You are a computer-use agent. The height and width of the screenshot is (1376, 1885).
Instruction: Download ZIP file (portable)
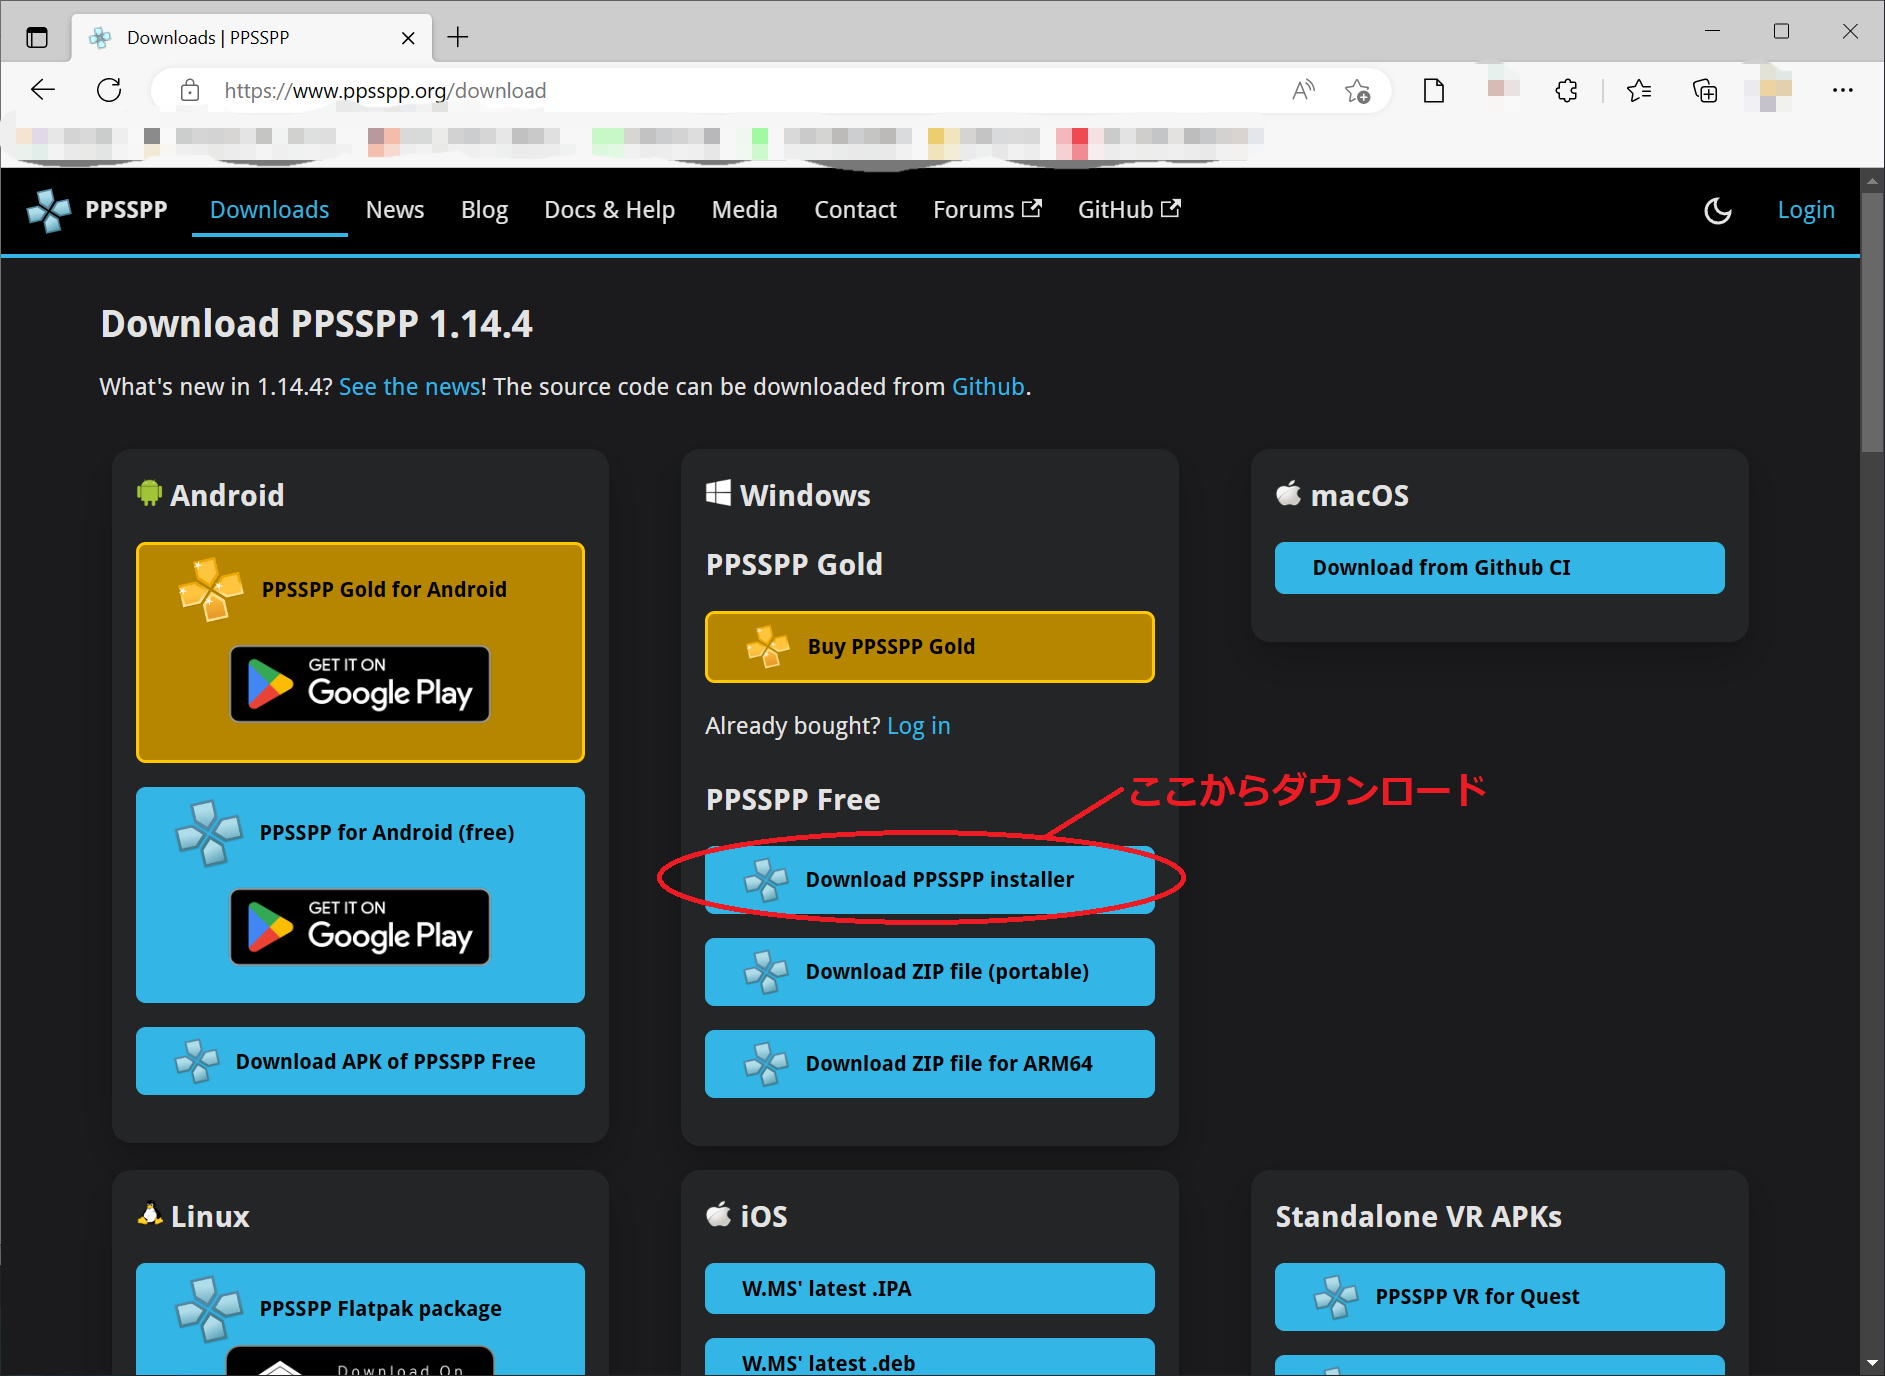(929, 972)
